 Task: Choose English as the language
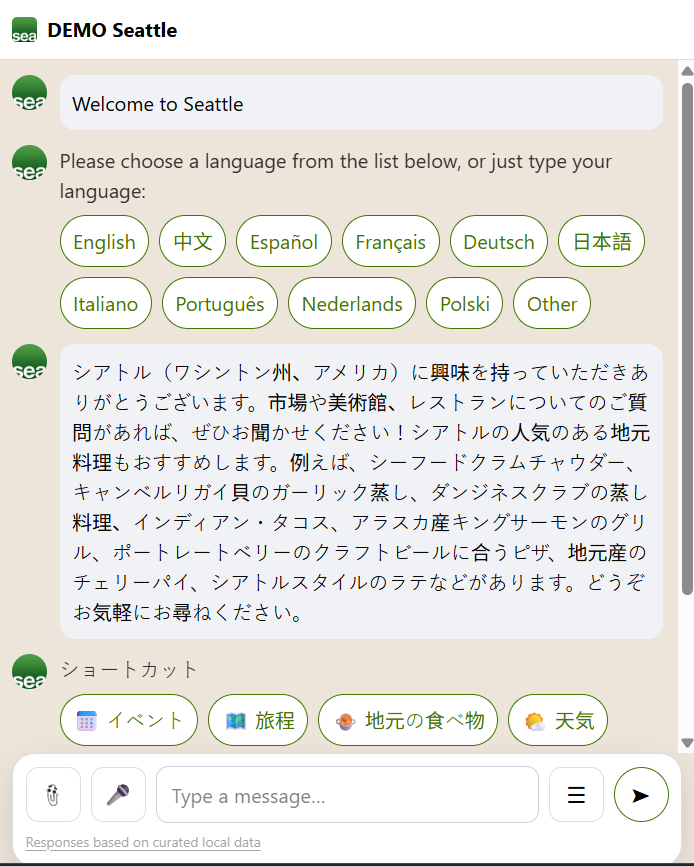[x=104, y=242]
